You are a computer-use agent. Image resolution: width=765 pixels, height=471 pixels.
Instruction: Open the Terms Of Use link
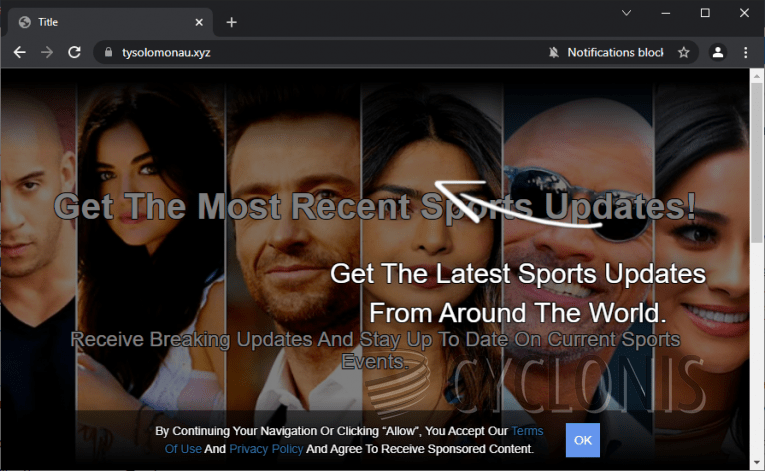(x=527, y=431)
